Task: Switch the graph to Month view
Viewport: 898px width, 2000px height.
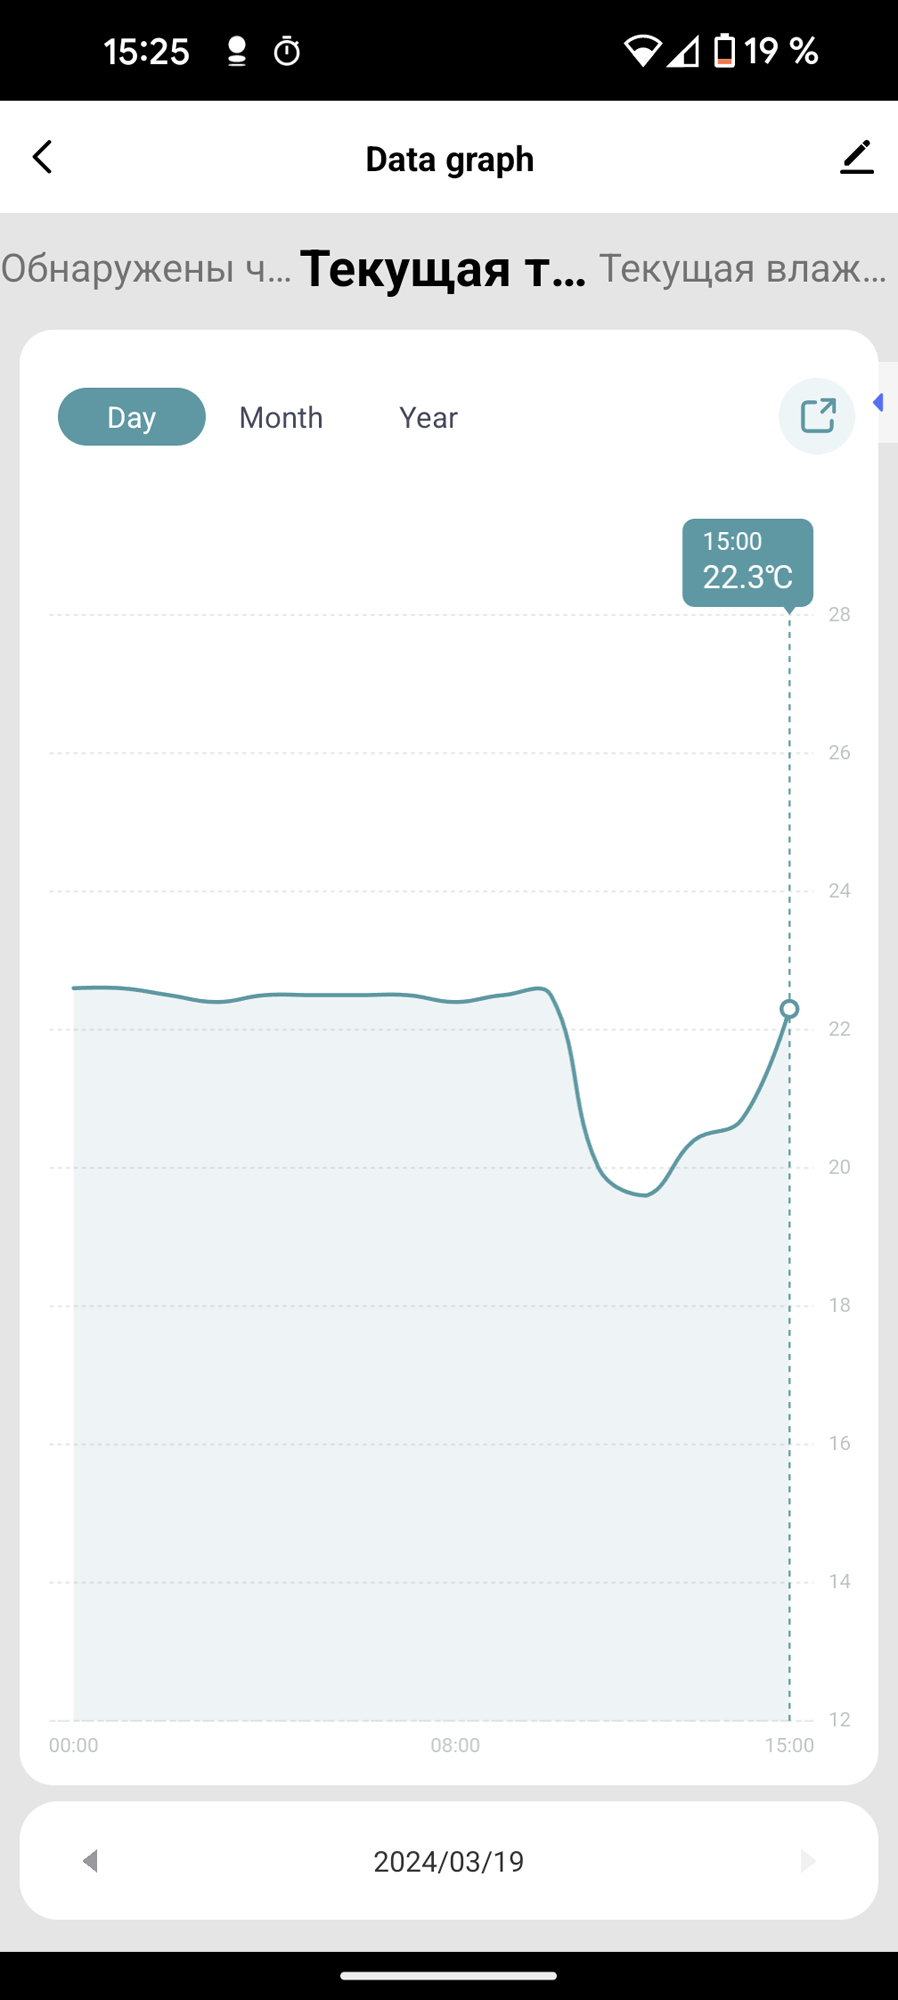Action: (281, 417)
